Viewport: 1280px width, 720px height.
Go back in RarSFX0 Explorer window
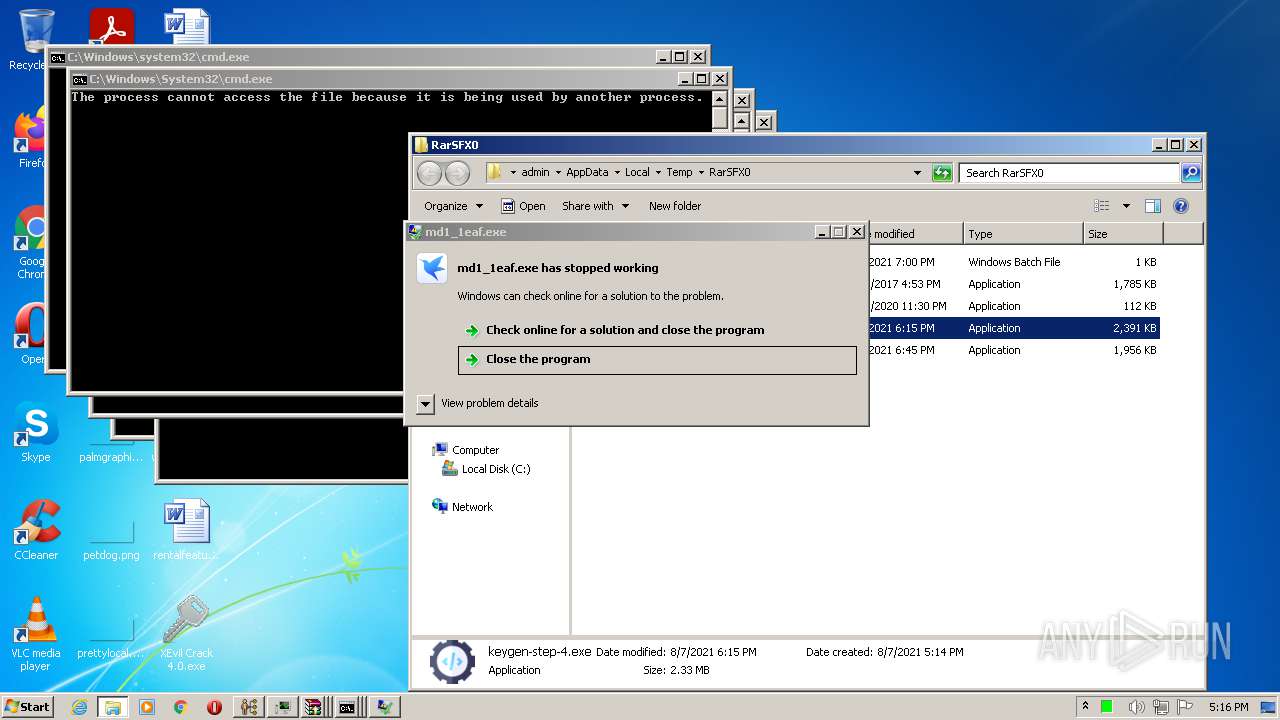point(430,173)
